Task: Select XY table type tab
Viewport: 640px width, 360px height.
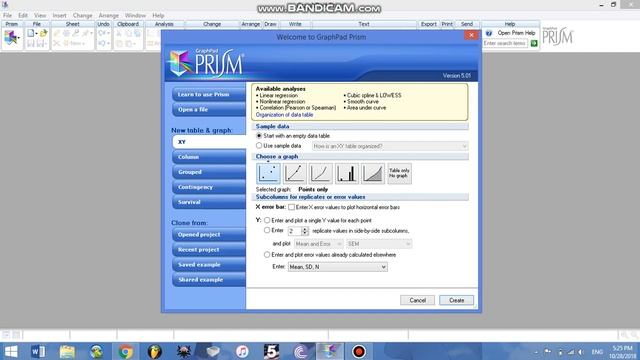Action: point(209,142)
